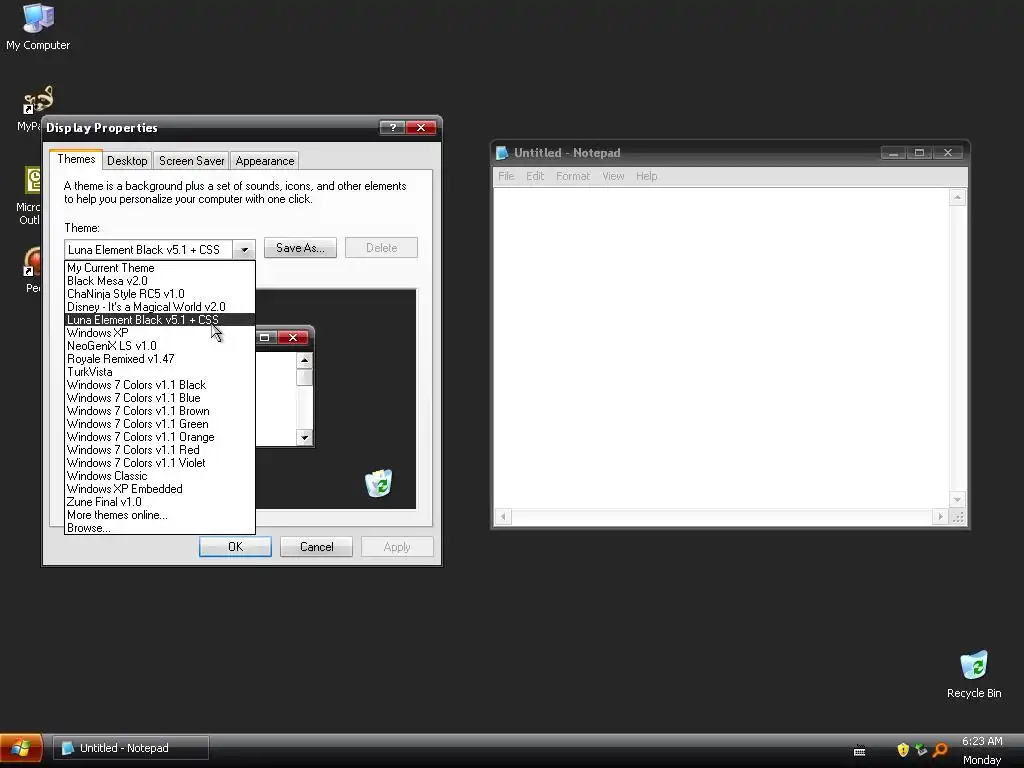Pick Windows 7 Colors v1.1 Green
Image resolution: width=1024 pixels, height=768 pixels.
click(x=159, y=424)
